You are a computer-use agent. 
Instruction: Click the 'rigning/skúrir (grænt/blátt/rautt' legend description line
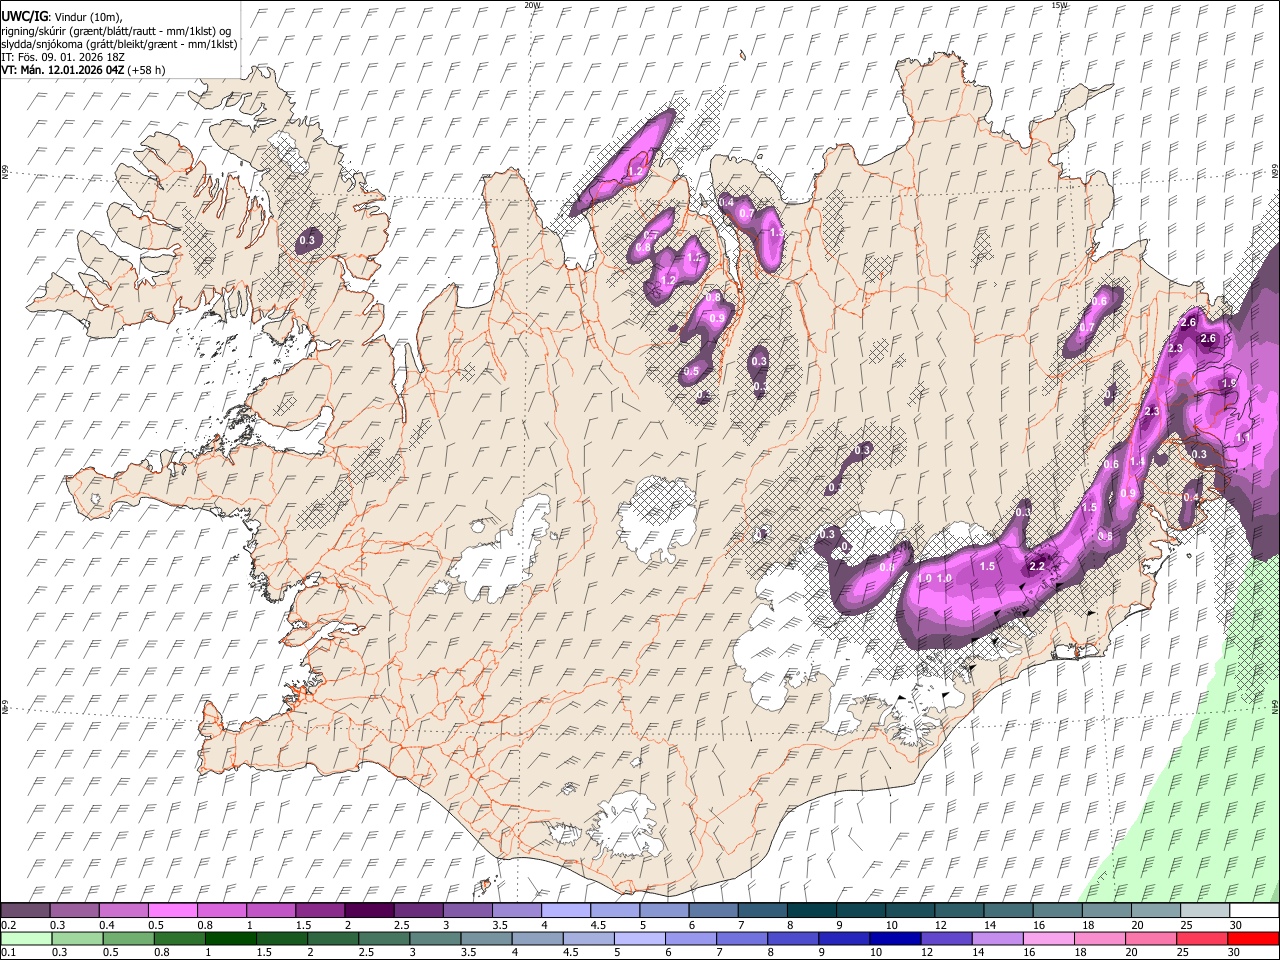pos(116,31)
